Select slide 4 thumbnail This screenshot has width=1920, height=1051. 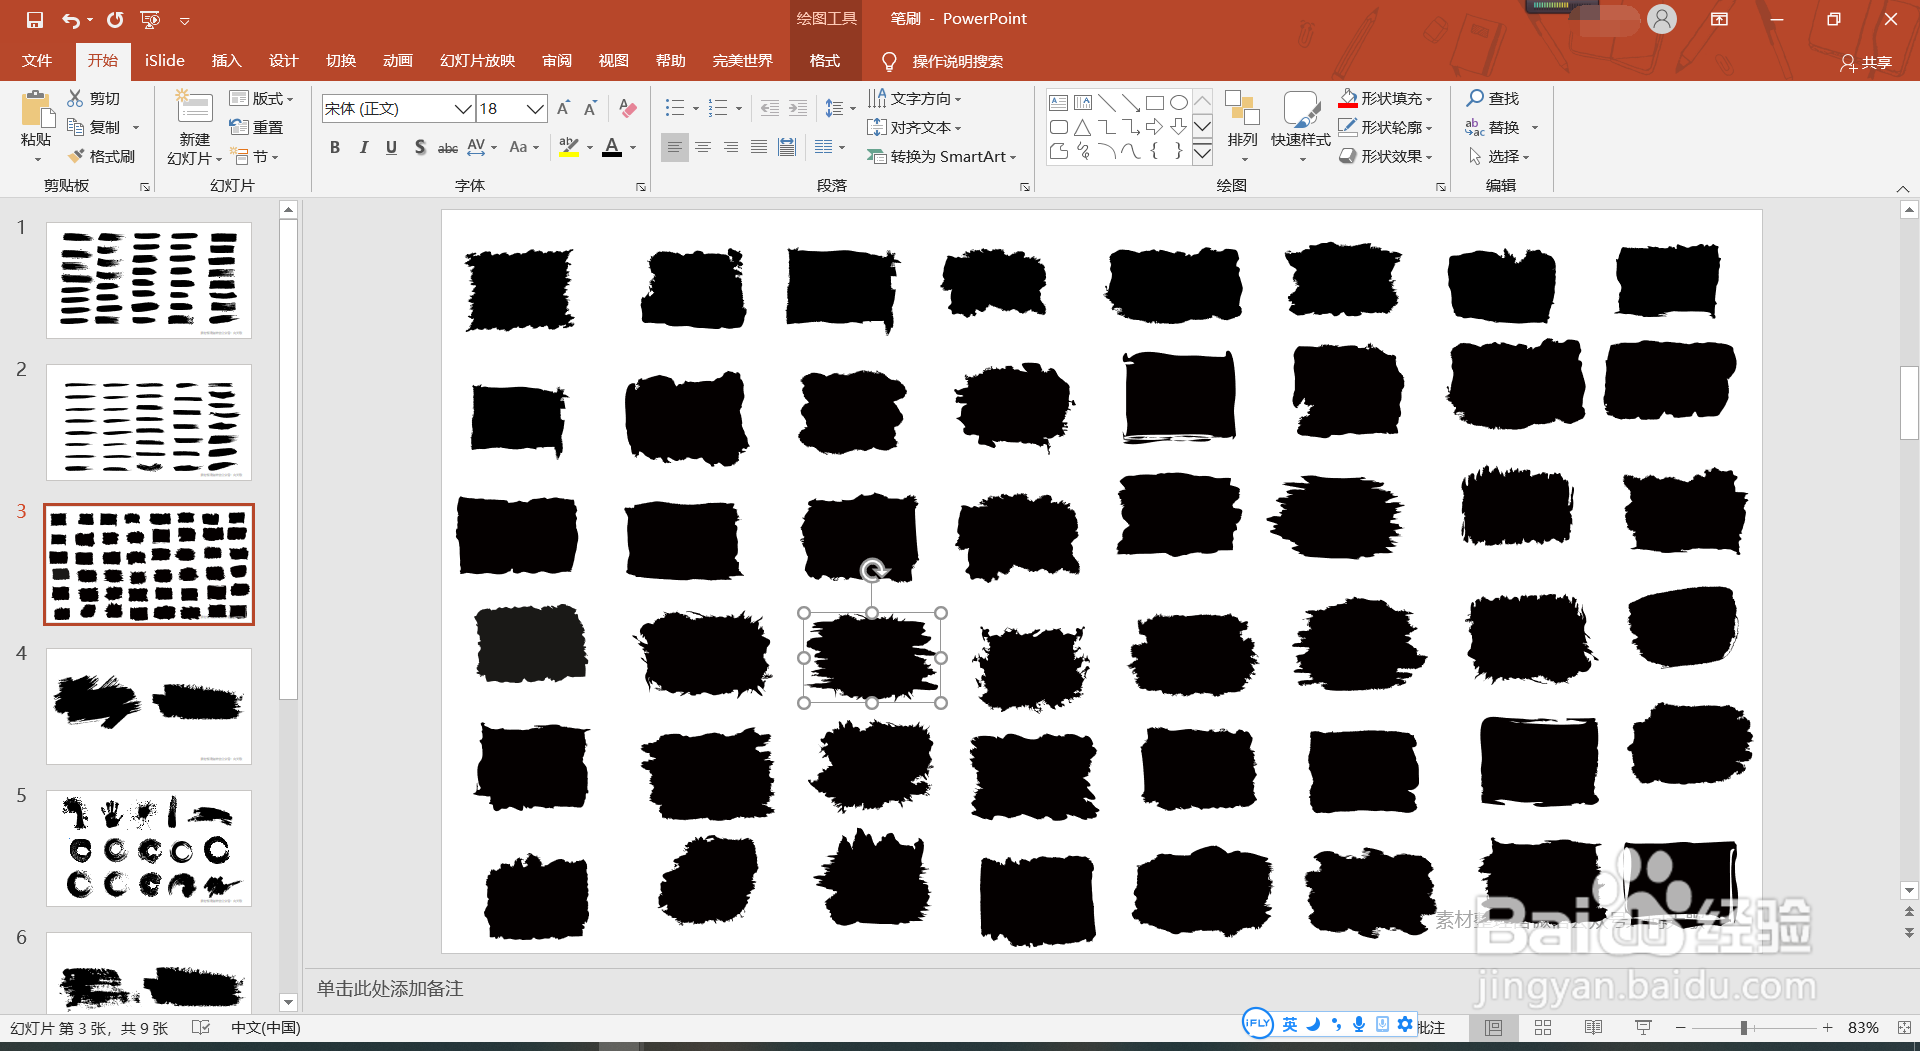149,706
